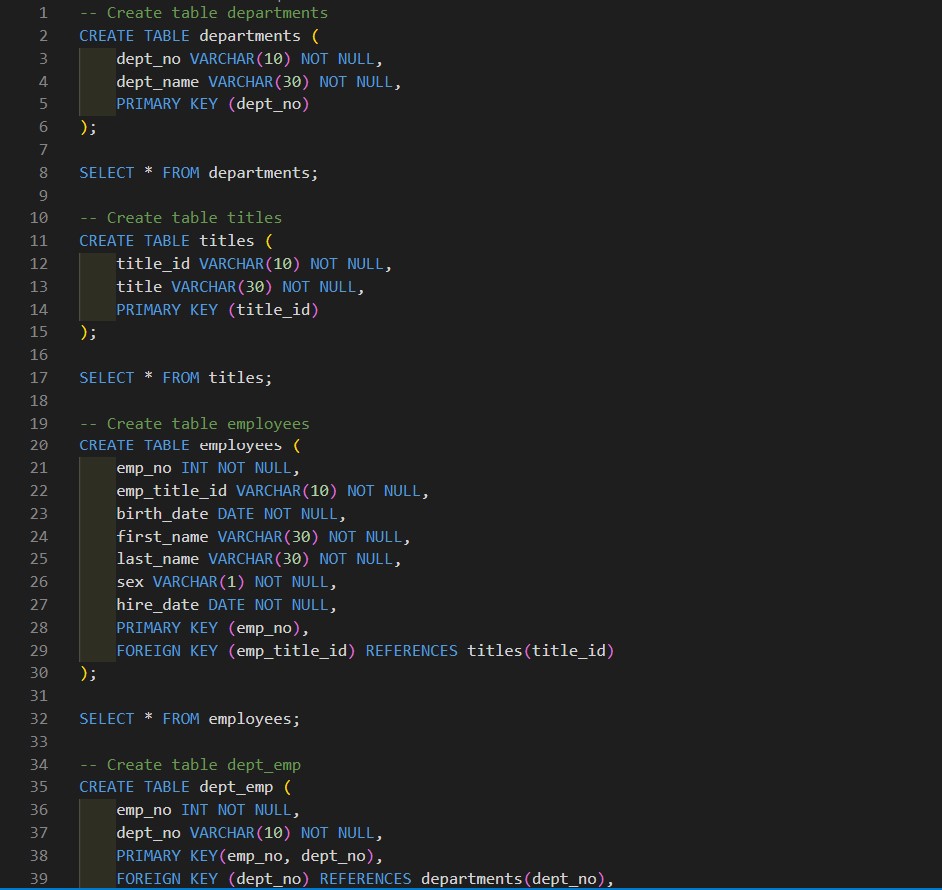Click line number 20 in gutter

tap(39, 445)
